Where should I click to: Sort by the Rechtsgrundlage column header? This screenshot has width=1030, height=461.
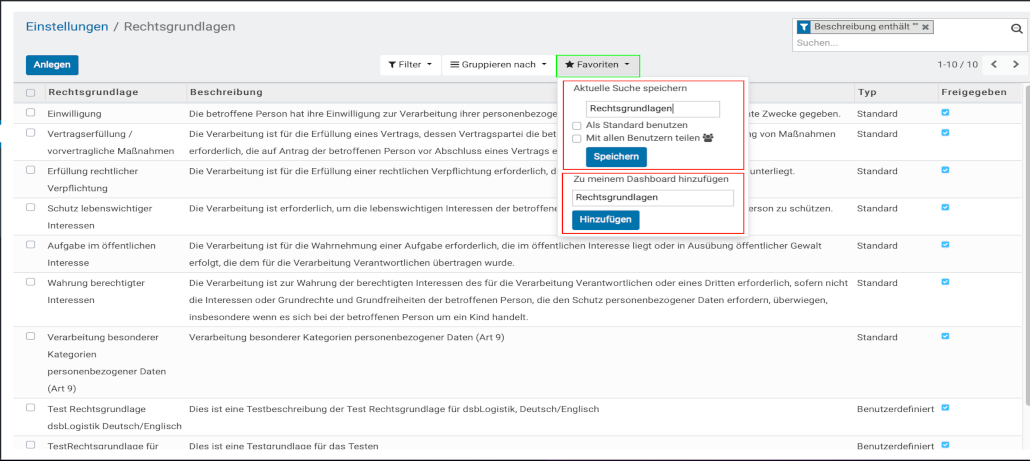coord(93,93)
